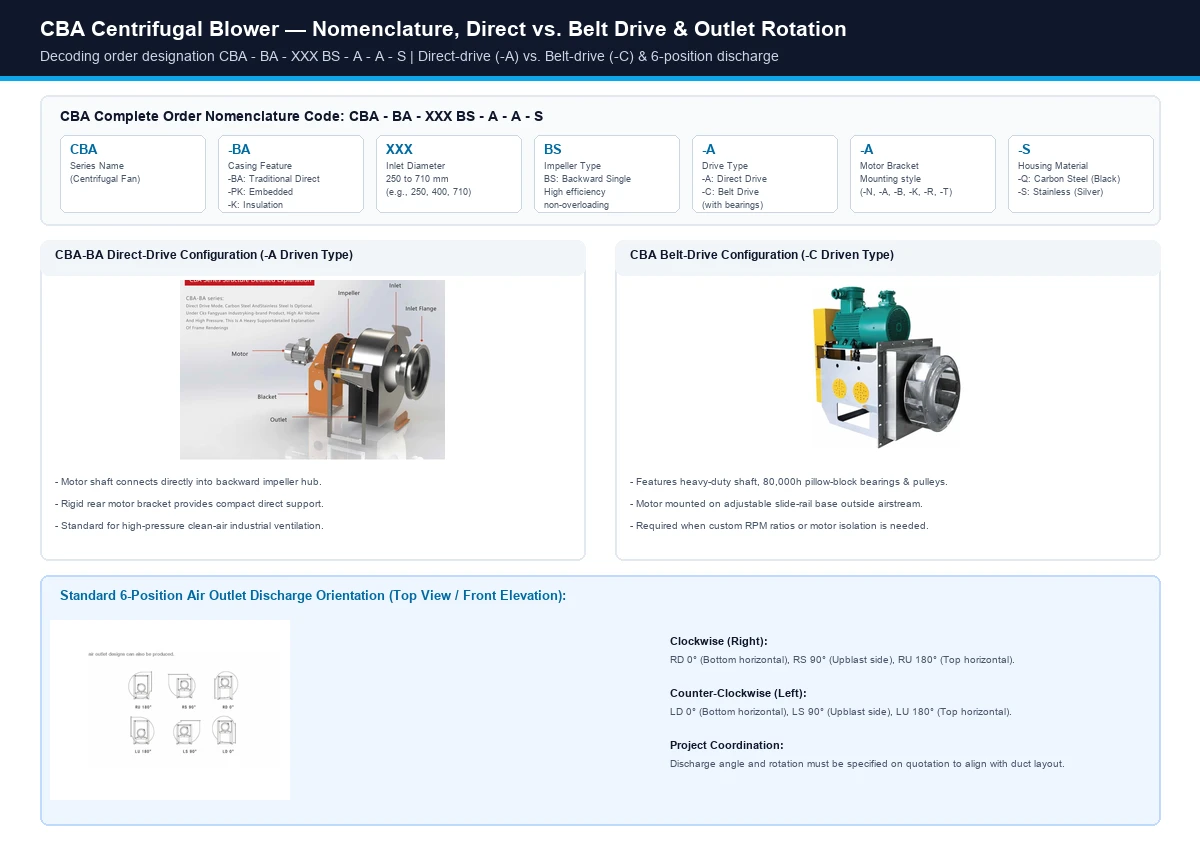The width and height of the screenshot is (1200, 850).
Task: Click 'air outlet designs can also be produced' caption
Action: point(131,654)
